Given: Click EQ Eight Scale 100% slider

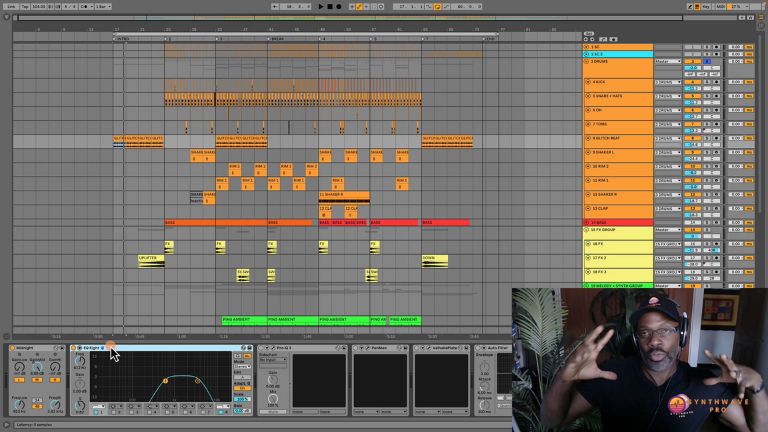Looking at the screenshot, I should 242,399.
